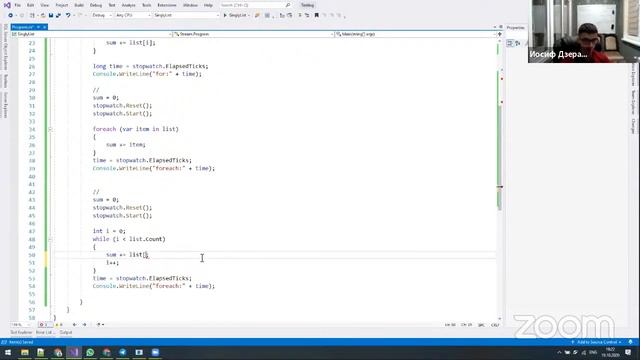Click the notifications bell in status bar
Image resolution: width=640 pixels, height=360 pixels.
pos(631,342)
